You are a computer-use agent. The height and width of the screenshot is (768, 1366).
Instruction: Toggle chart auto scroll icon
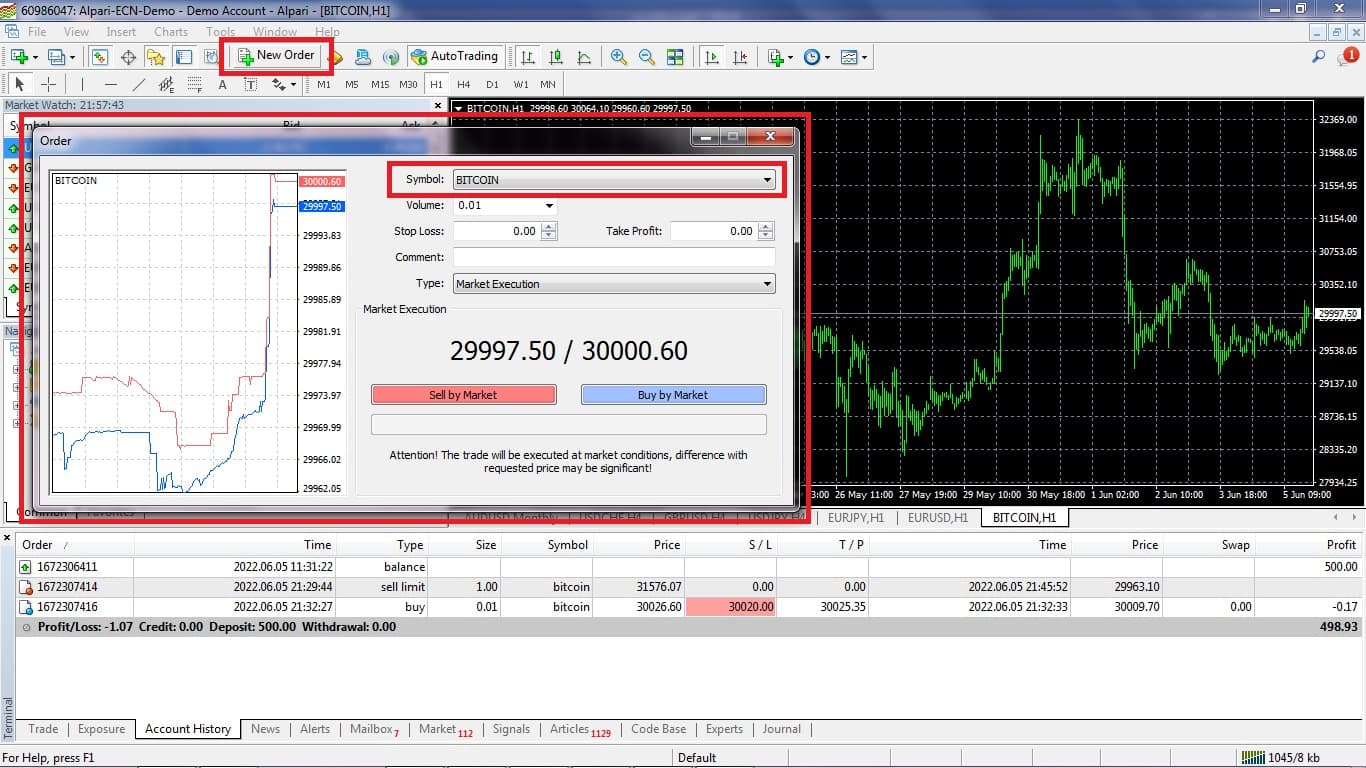click(x=711, y=57)
